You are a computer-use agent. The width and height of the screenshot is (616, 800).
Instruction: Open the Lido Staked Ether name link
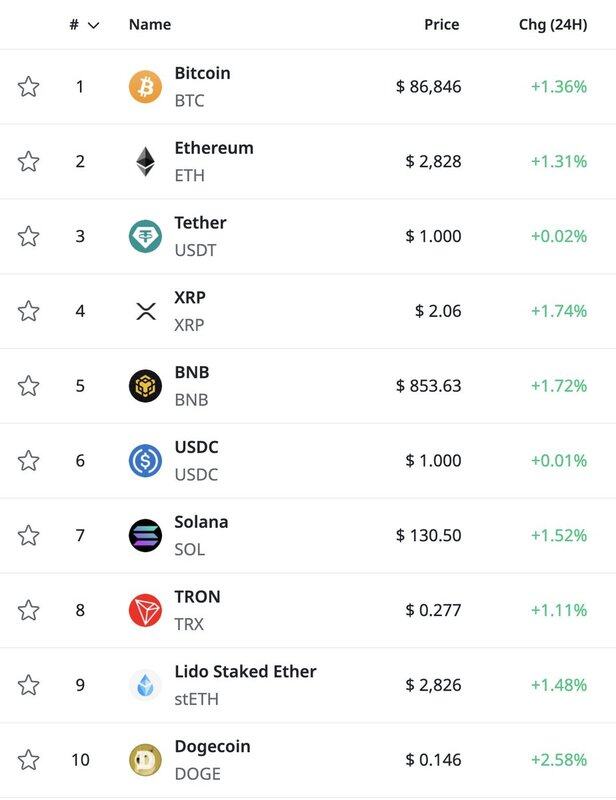pyautogui.click(x=245, y=672)
